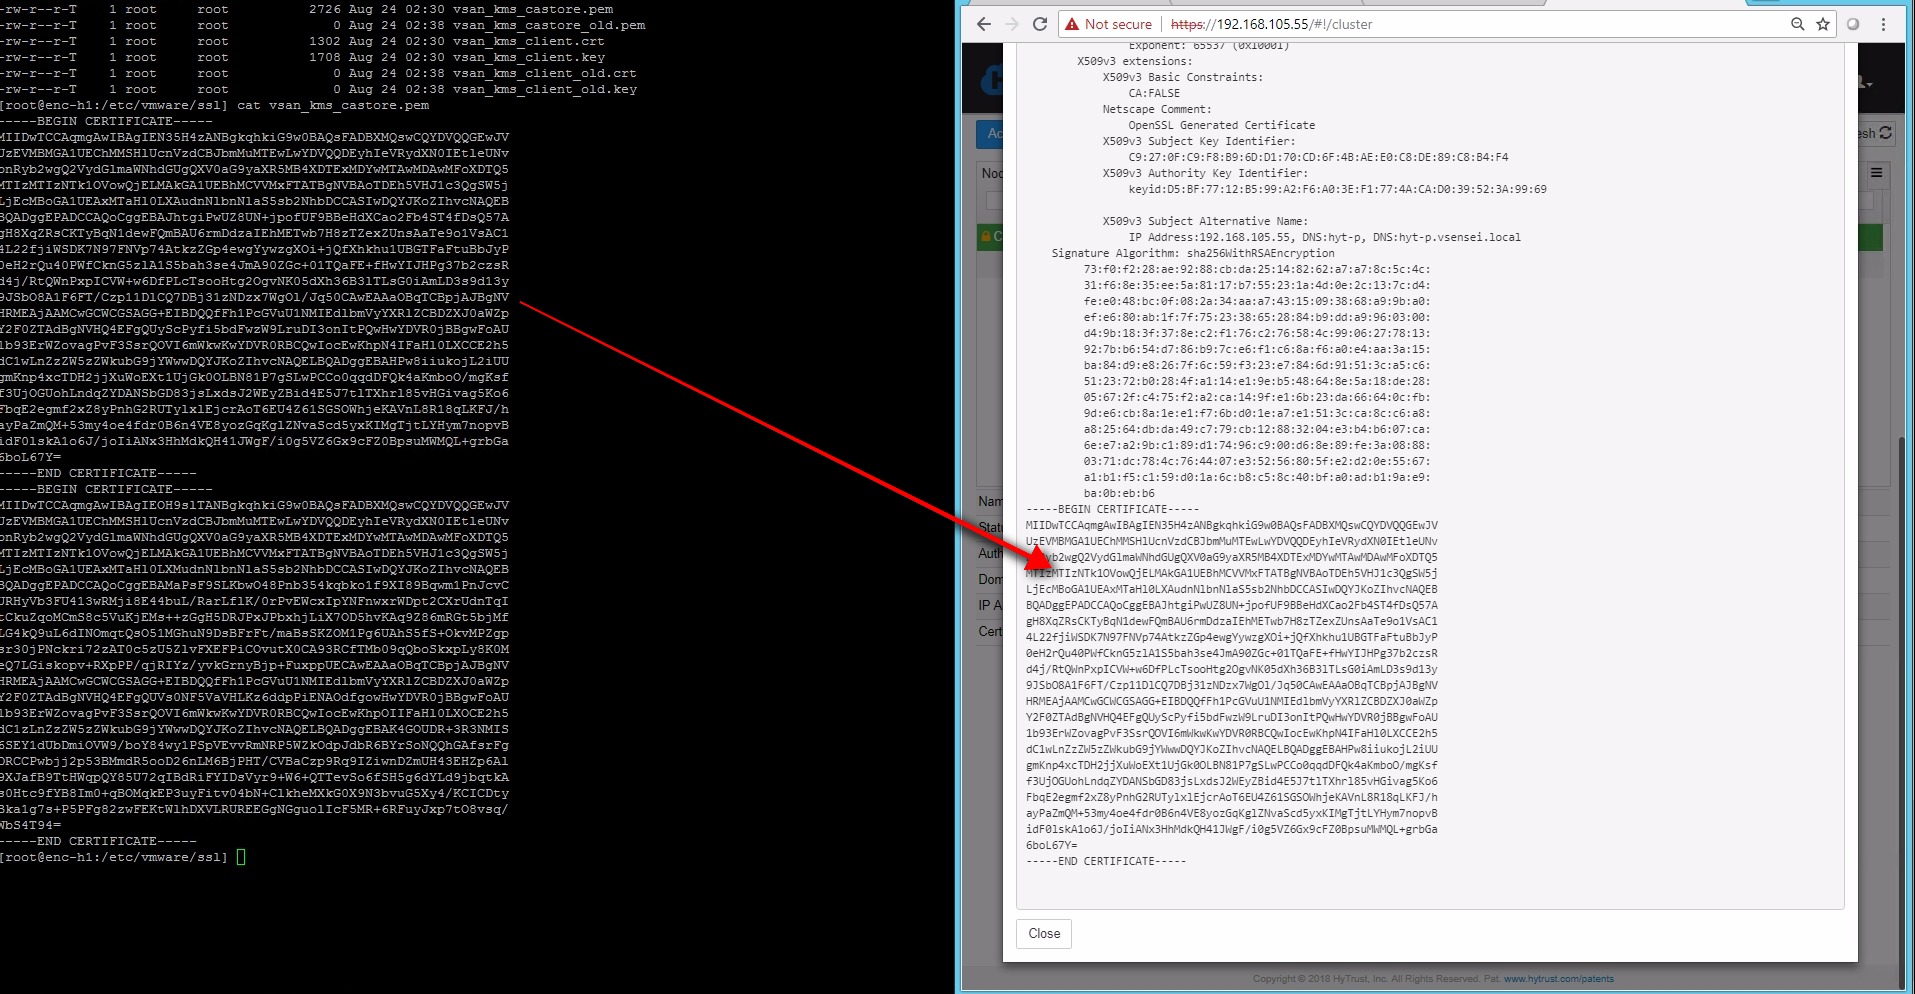
Task: Click the zoom magnifier icon in address bar
Action: point(1797,24)
